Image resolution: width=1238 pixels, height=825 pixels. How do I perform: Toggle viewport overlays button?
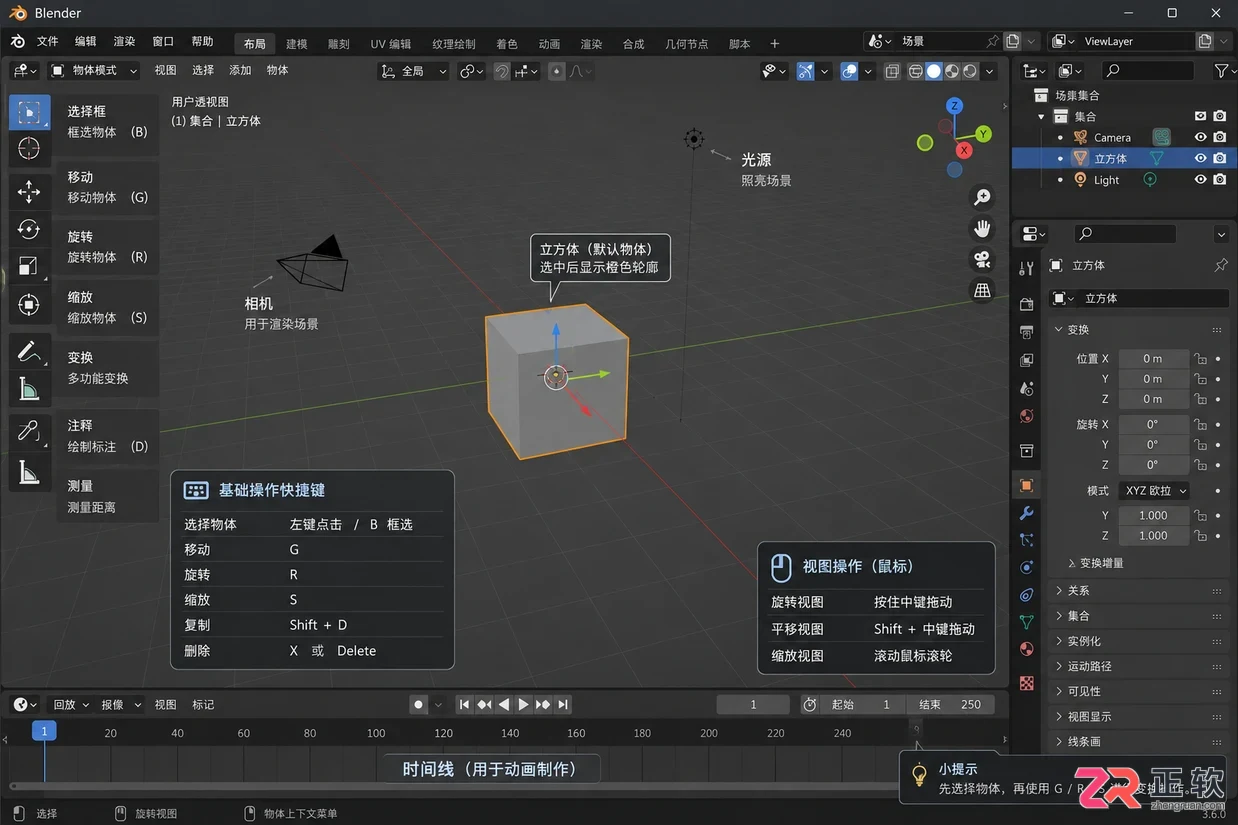coord(849,71)
